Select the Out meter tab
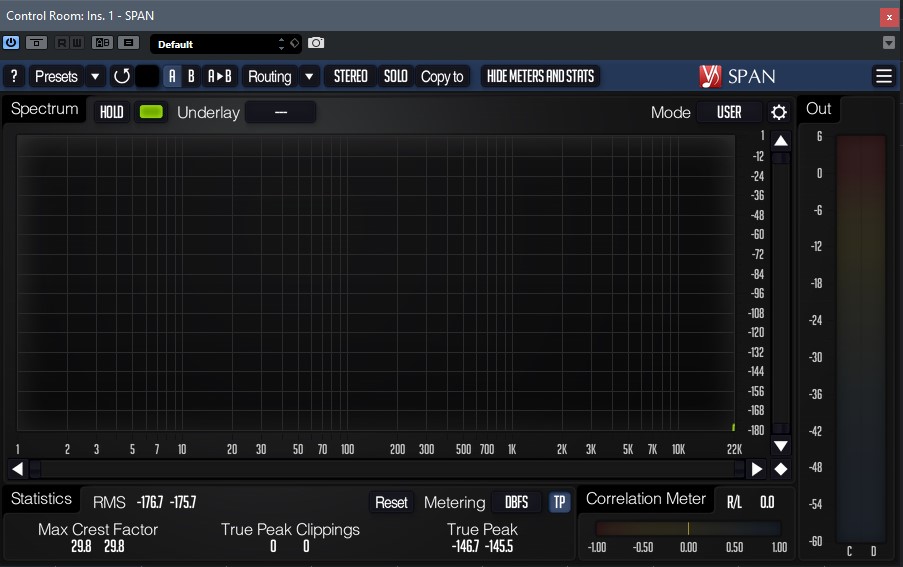The width and height of the screenshot is (903, 567). [818, 109]
